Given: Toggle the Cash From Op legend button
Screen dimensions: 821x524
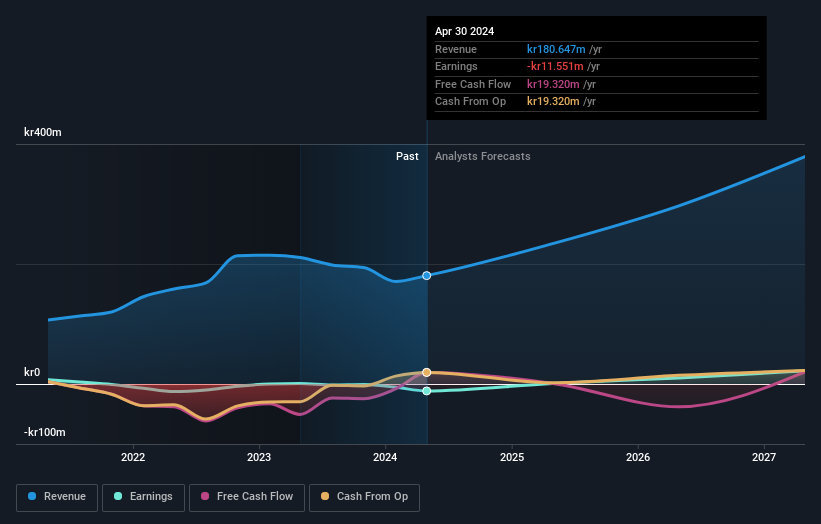Looking at the screenshot, I should 364,497.
